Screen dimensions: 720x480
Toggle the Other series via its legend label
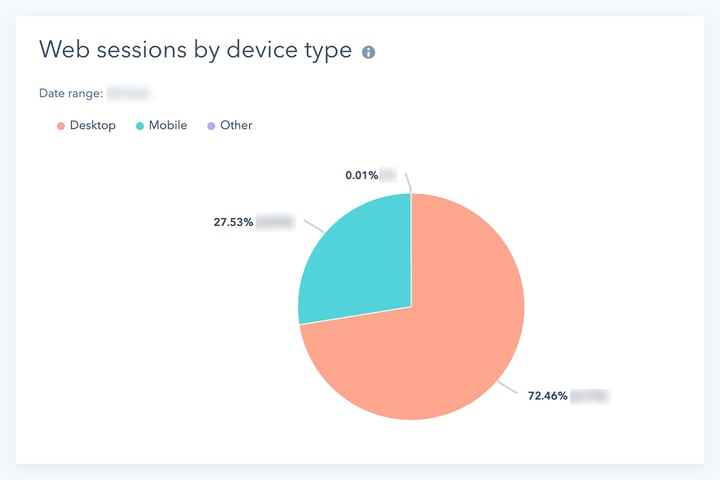[236, 125]
